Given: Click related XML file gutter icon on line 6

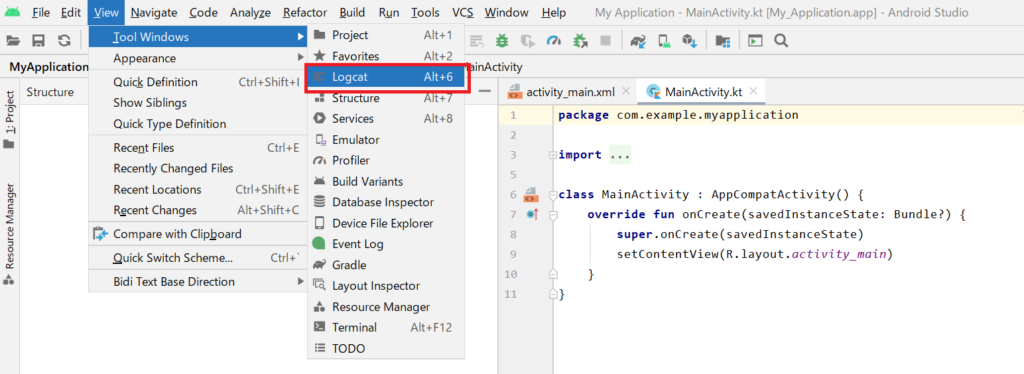Looking at the screenshot, I should pos(531,195).
